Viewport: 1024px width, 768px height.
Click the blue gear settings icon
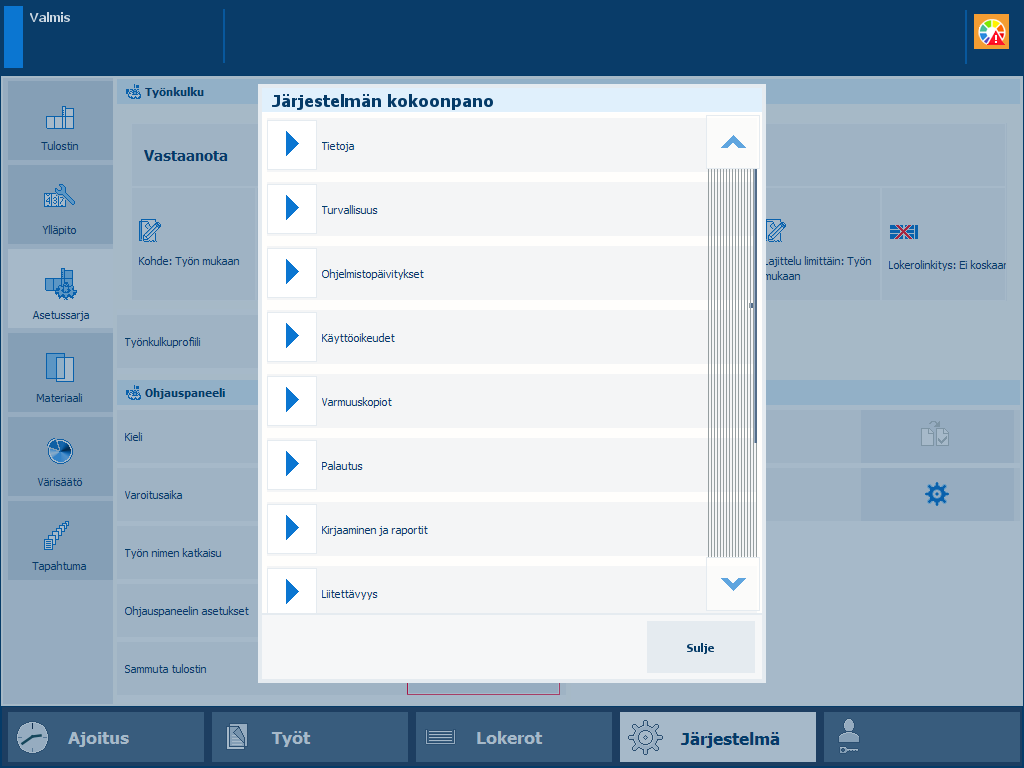coord(936,494)
